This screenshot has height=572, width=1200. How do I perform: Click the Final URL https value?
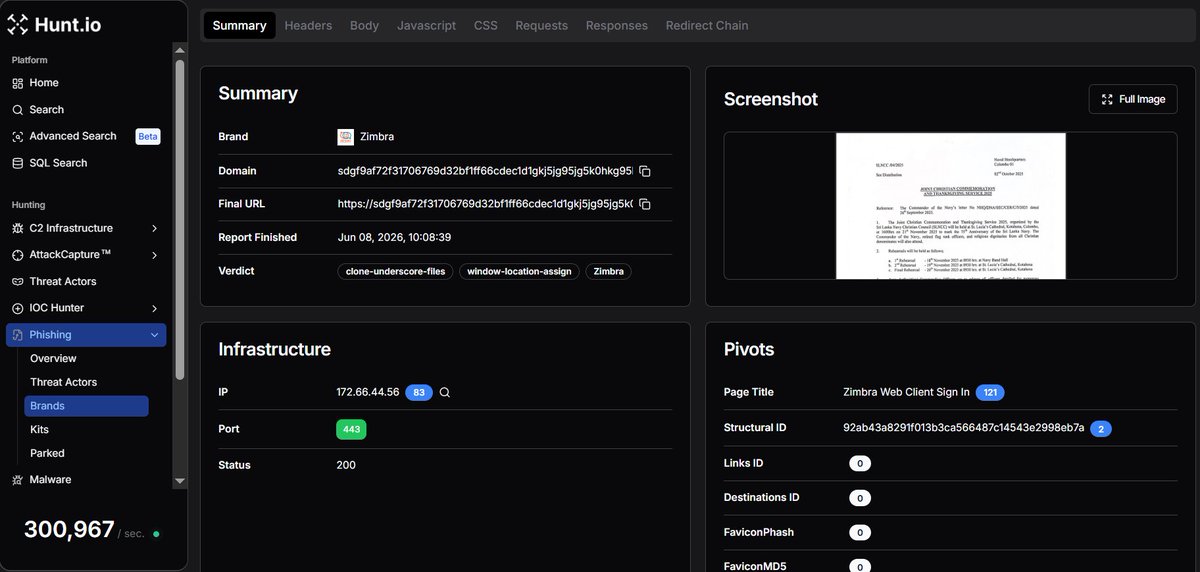[x=485, y=204]
